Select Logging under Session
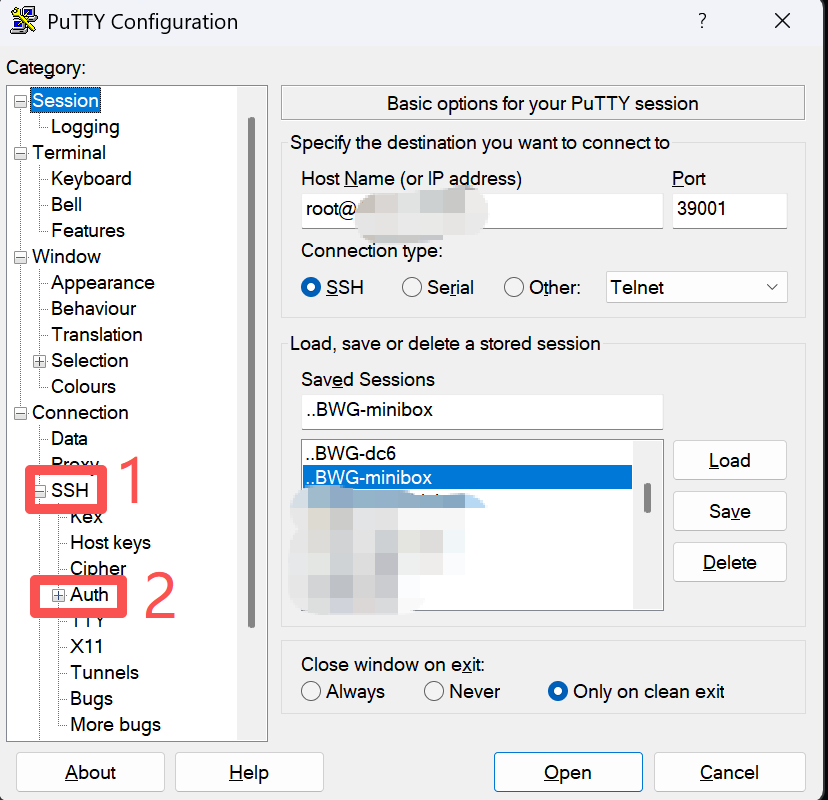The width and height of the screenshot is (828, 800). coord(85,127)
